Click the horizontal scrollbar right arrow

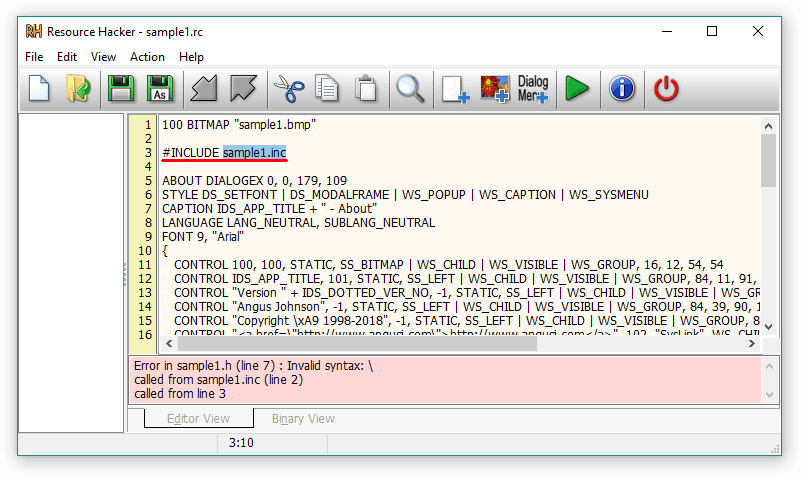click(x=749, y=345)
